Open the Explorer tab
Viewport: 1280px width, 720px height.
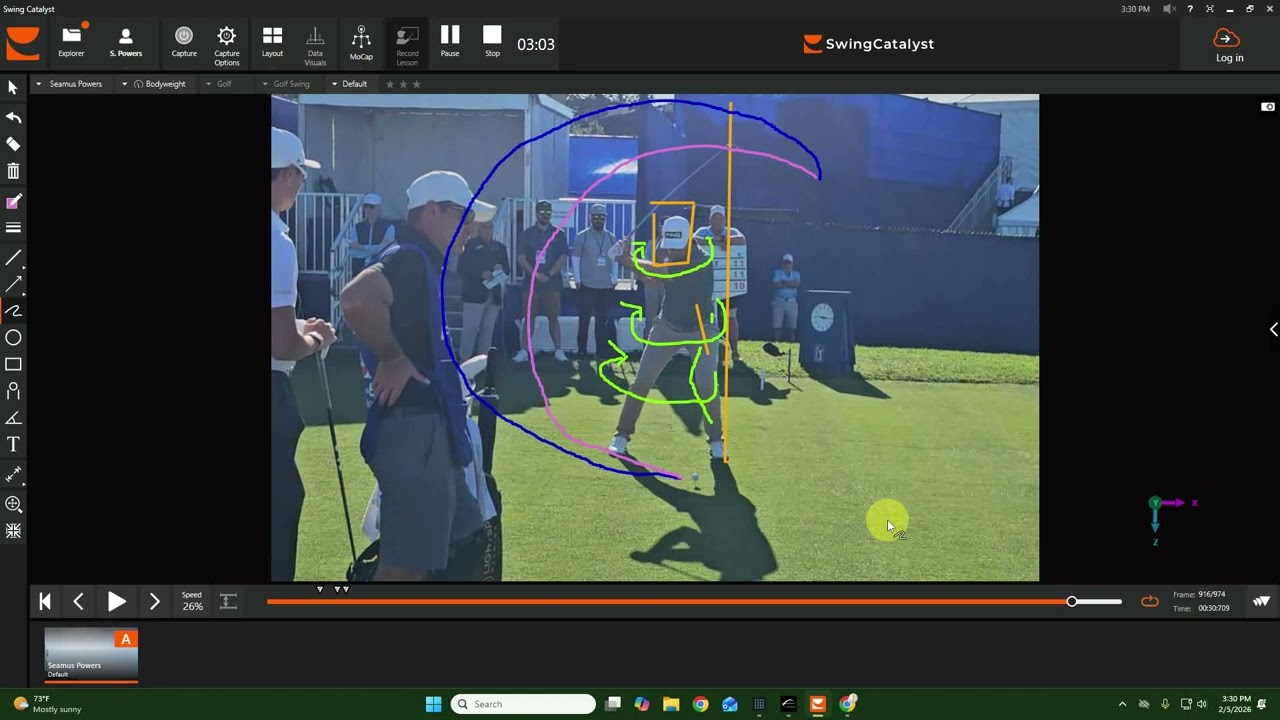click(71, 44)
